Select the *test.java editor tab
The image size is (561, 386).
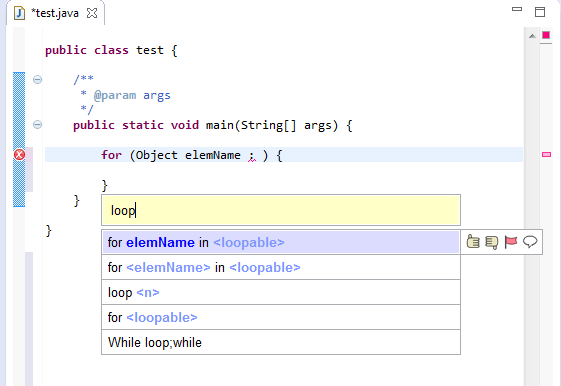point(55,13)
